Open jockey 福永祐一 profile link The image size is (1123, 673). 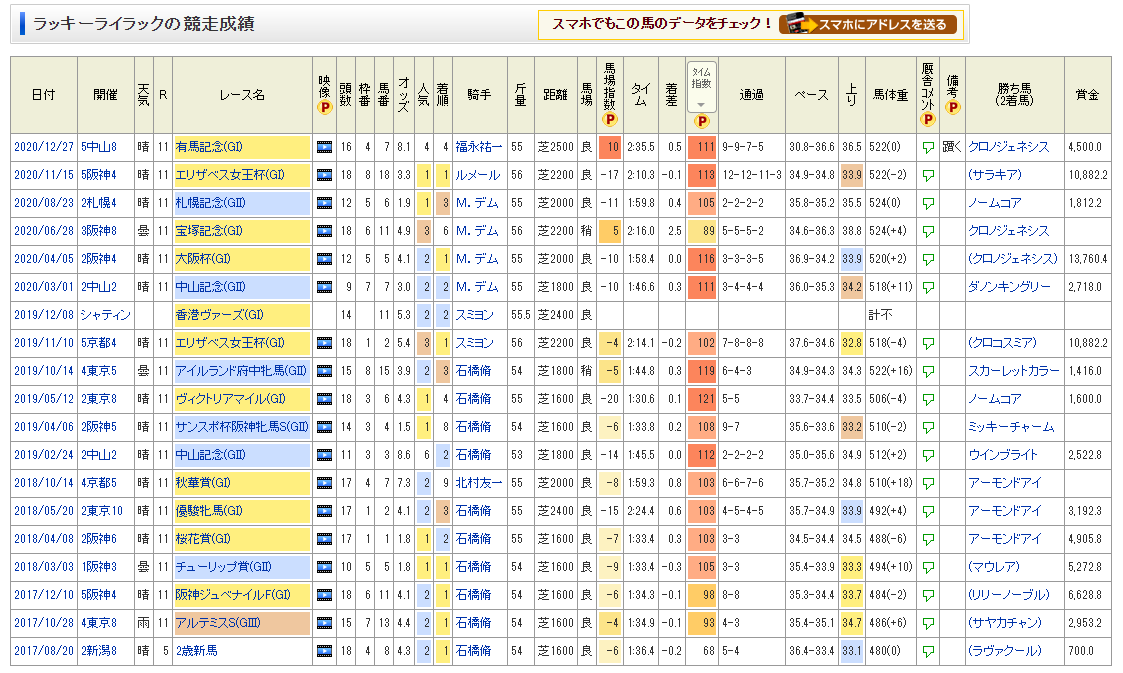478,147
